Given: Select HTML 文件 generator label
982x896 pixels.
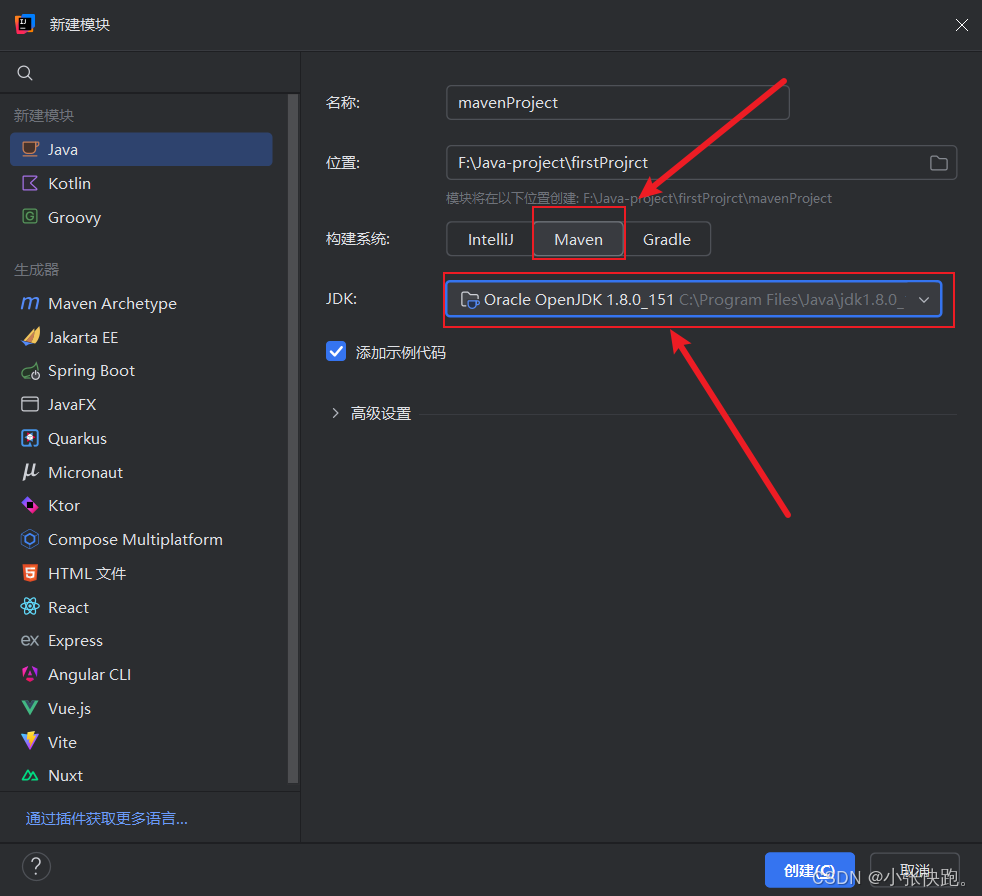Looking at the screenshot, I should (87, 573).
